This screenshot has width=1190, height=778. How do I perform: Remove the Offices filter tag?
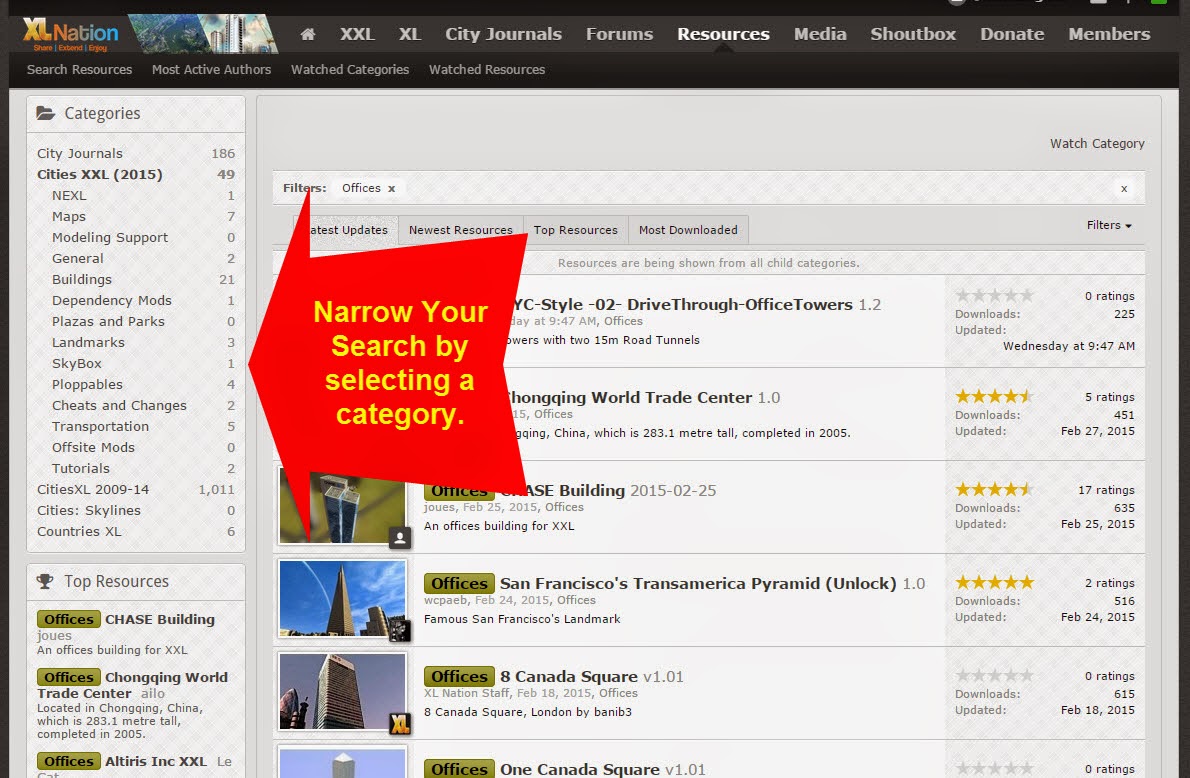coord(390,188)
